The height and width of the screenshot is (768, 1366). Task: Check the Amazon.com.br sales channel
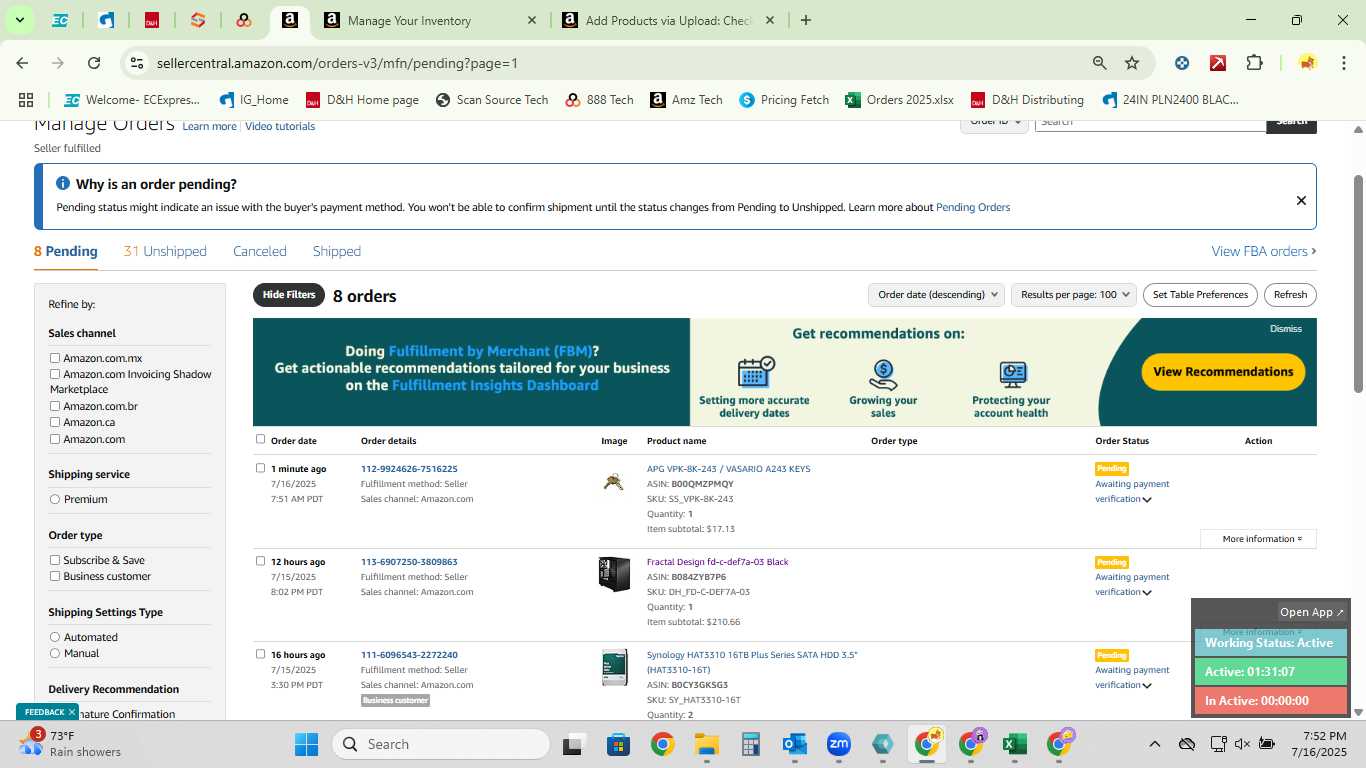(55, 406)
